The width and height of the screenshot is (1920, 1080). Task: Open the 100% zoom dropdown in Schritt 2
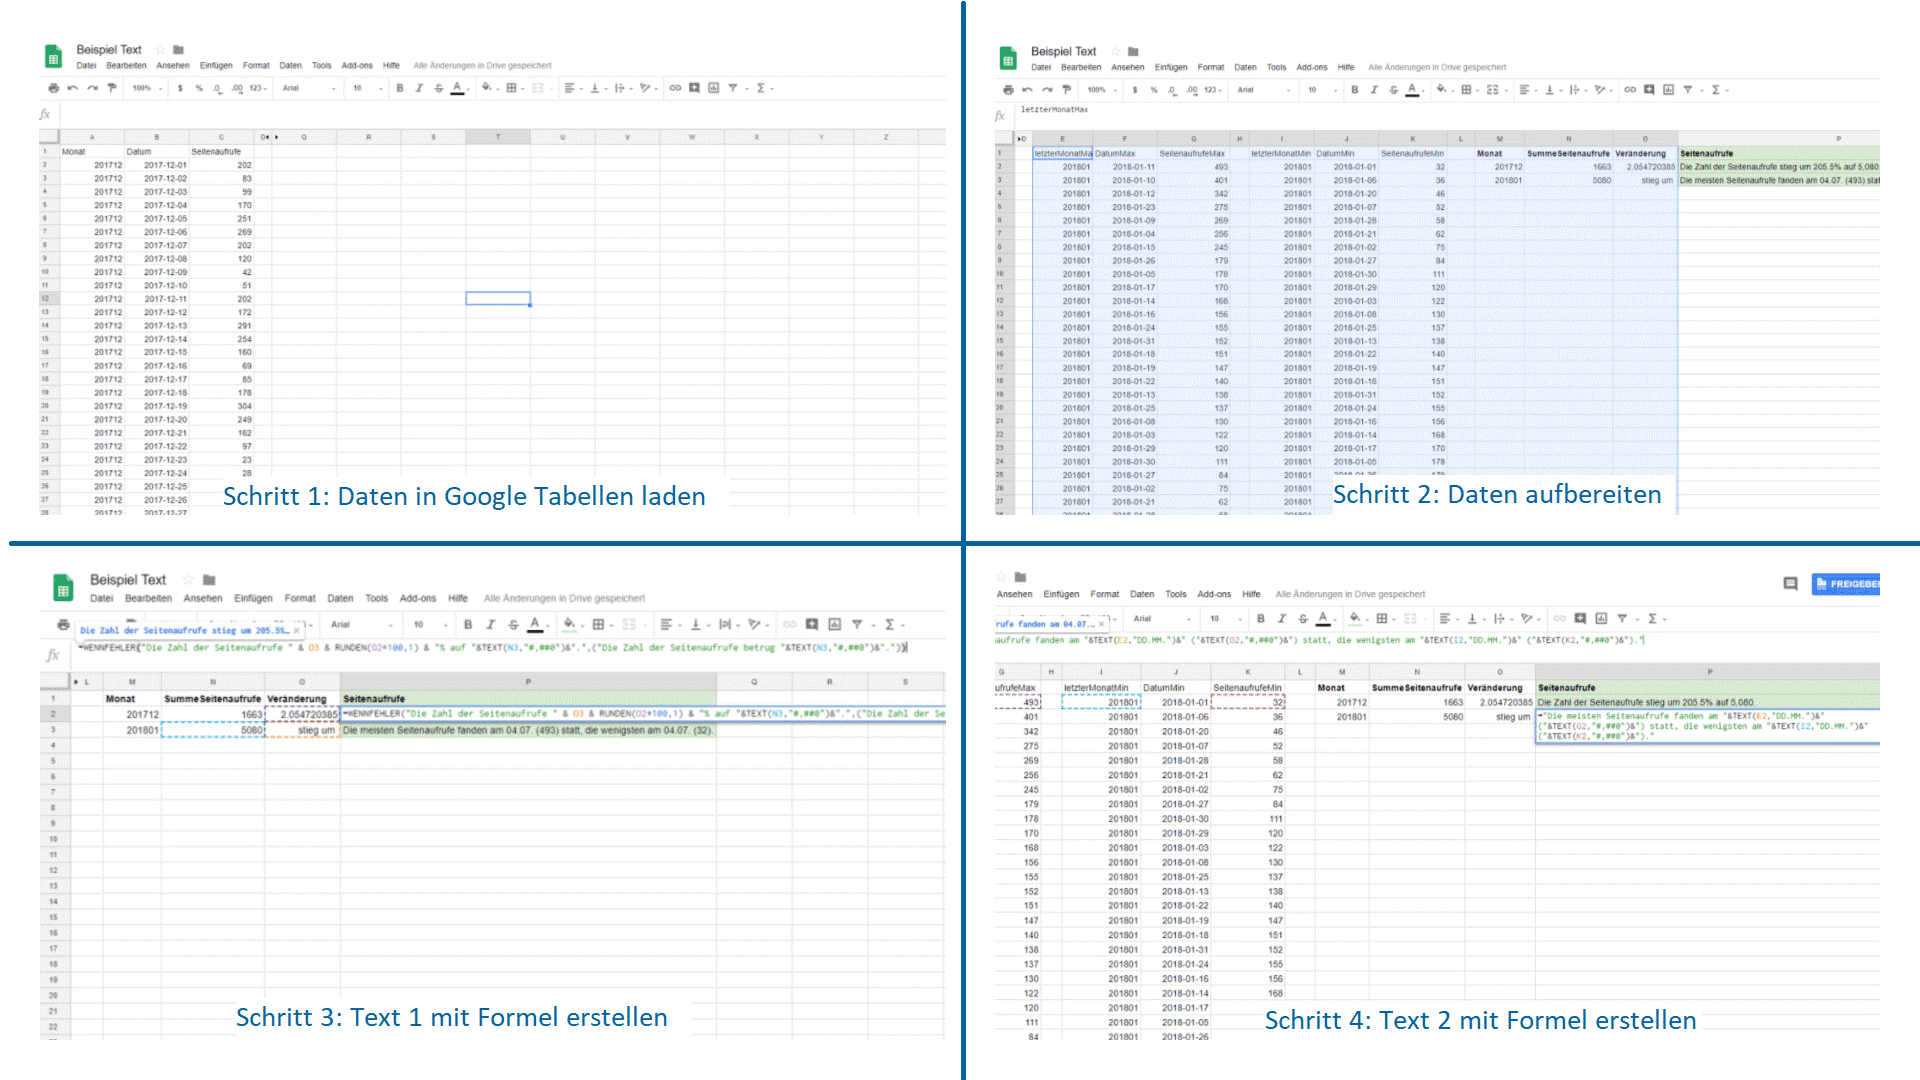coord(1102,90)
